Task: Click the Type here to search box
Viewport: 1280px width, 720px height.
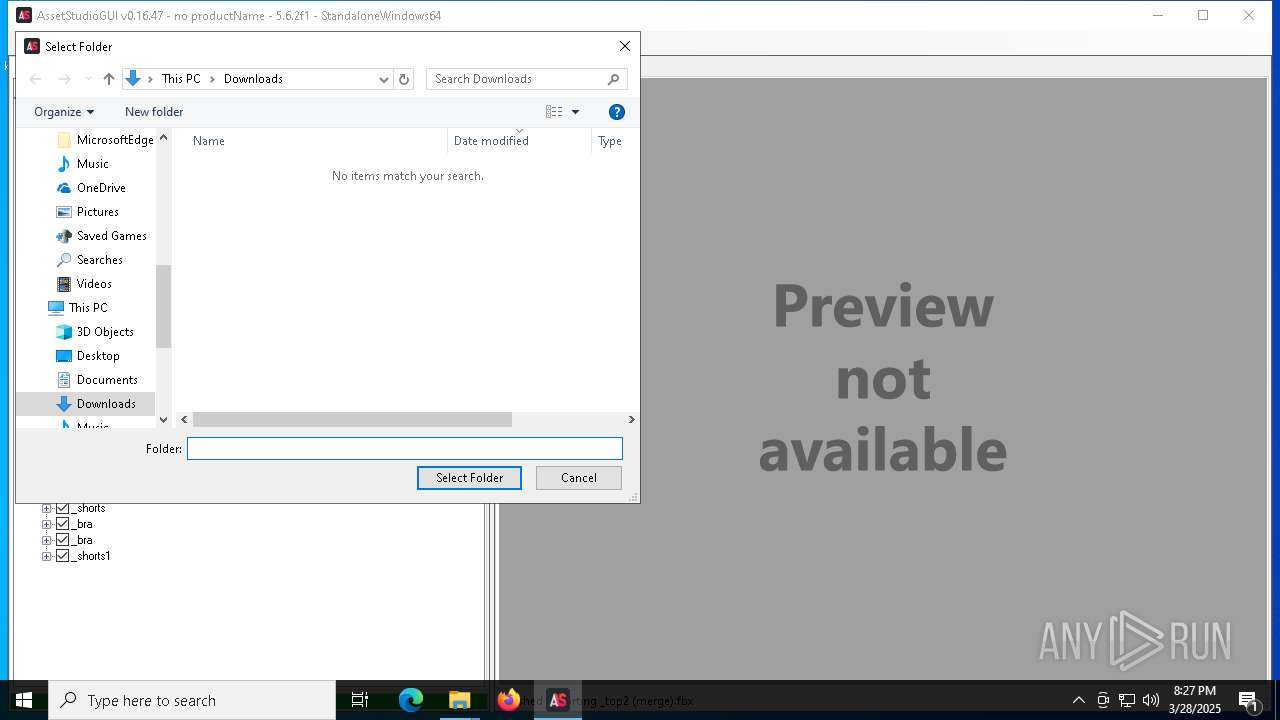Action: pyautogui.click(x=192, y=700)
